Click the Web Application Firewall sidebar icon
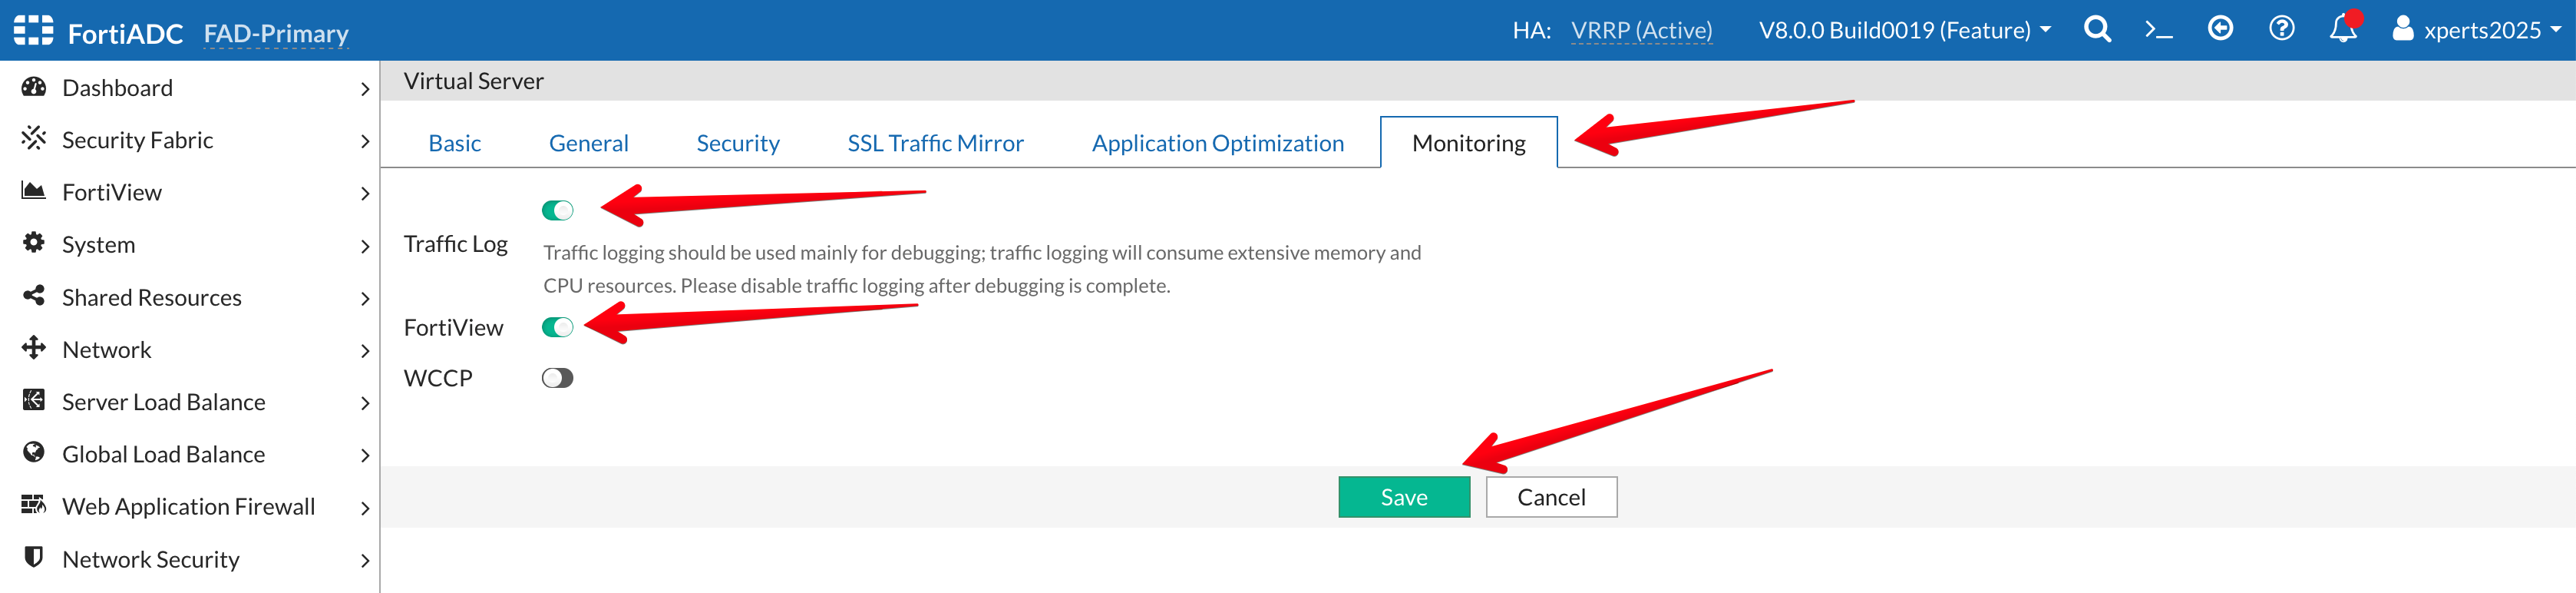2576x593 pixels. (34, 505)
